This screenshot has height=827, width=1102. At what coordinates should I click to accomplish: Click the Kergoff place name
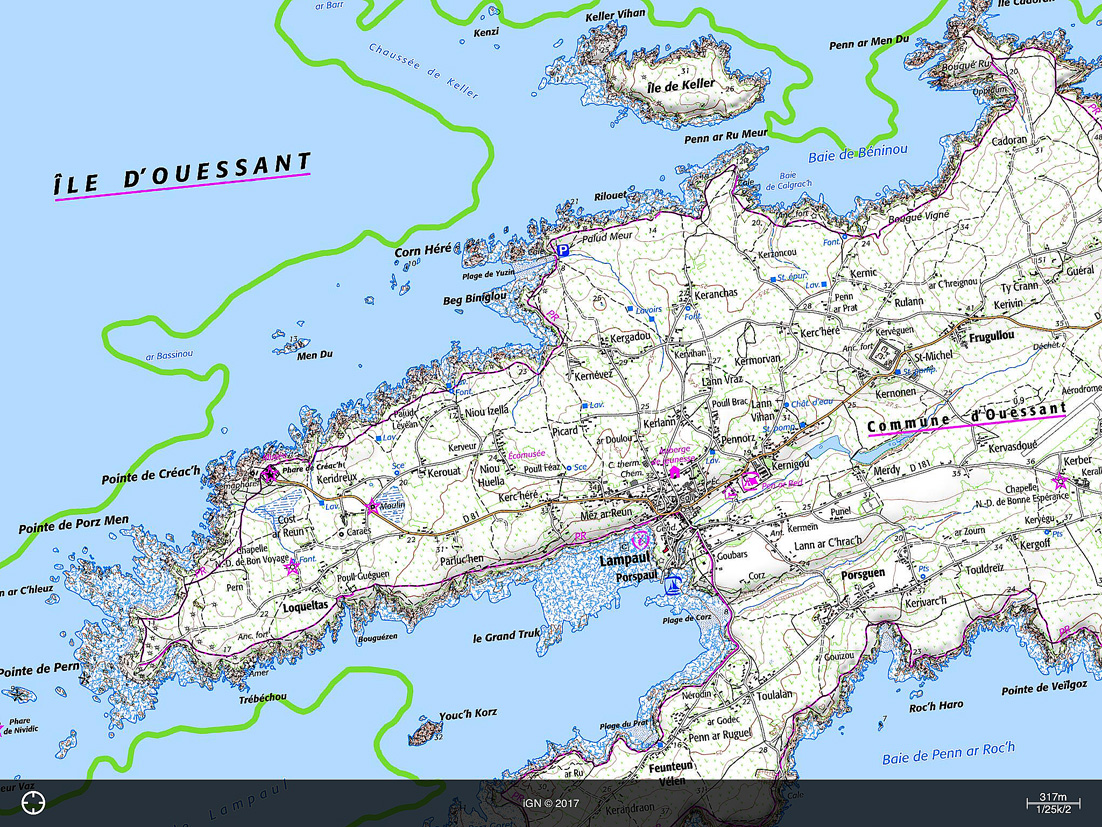coord(1035,544)
